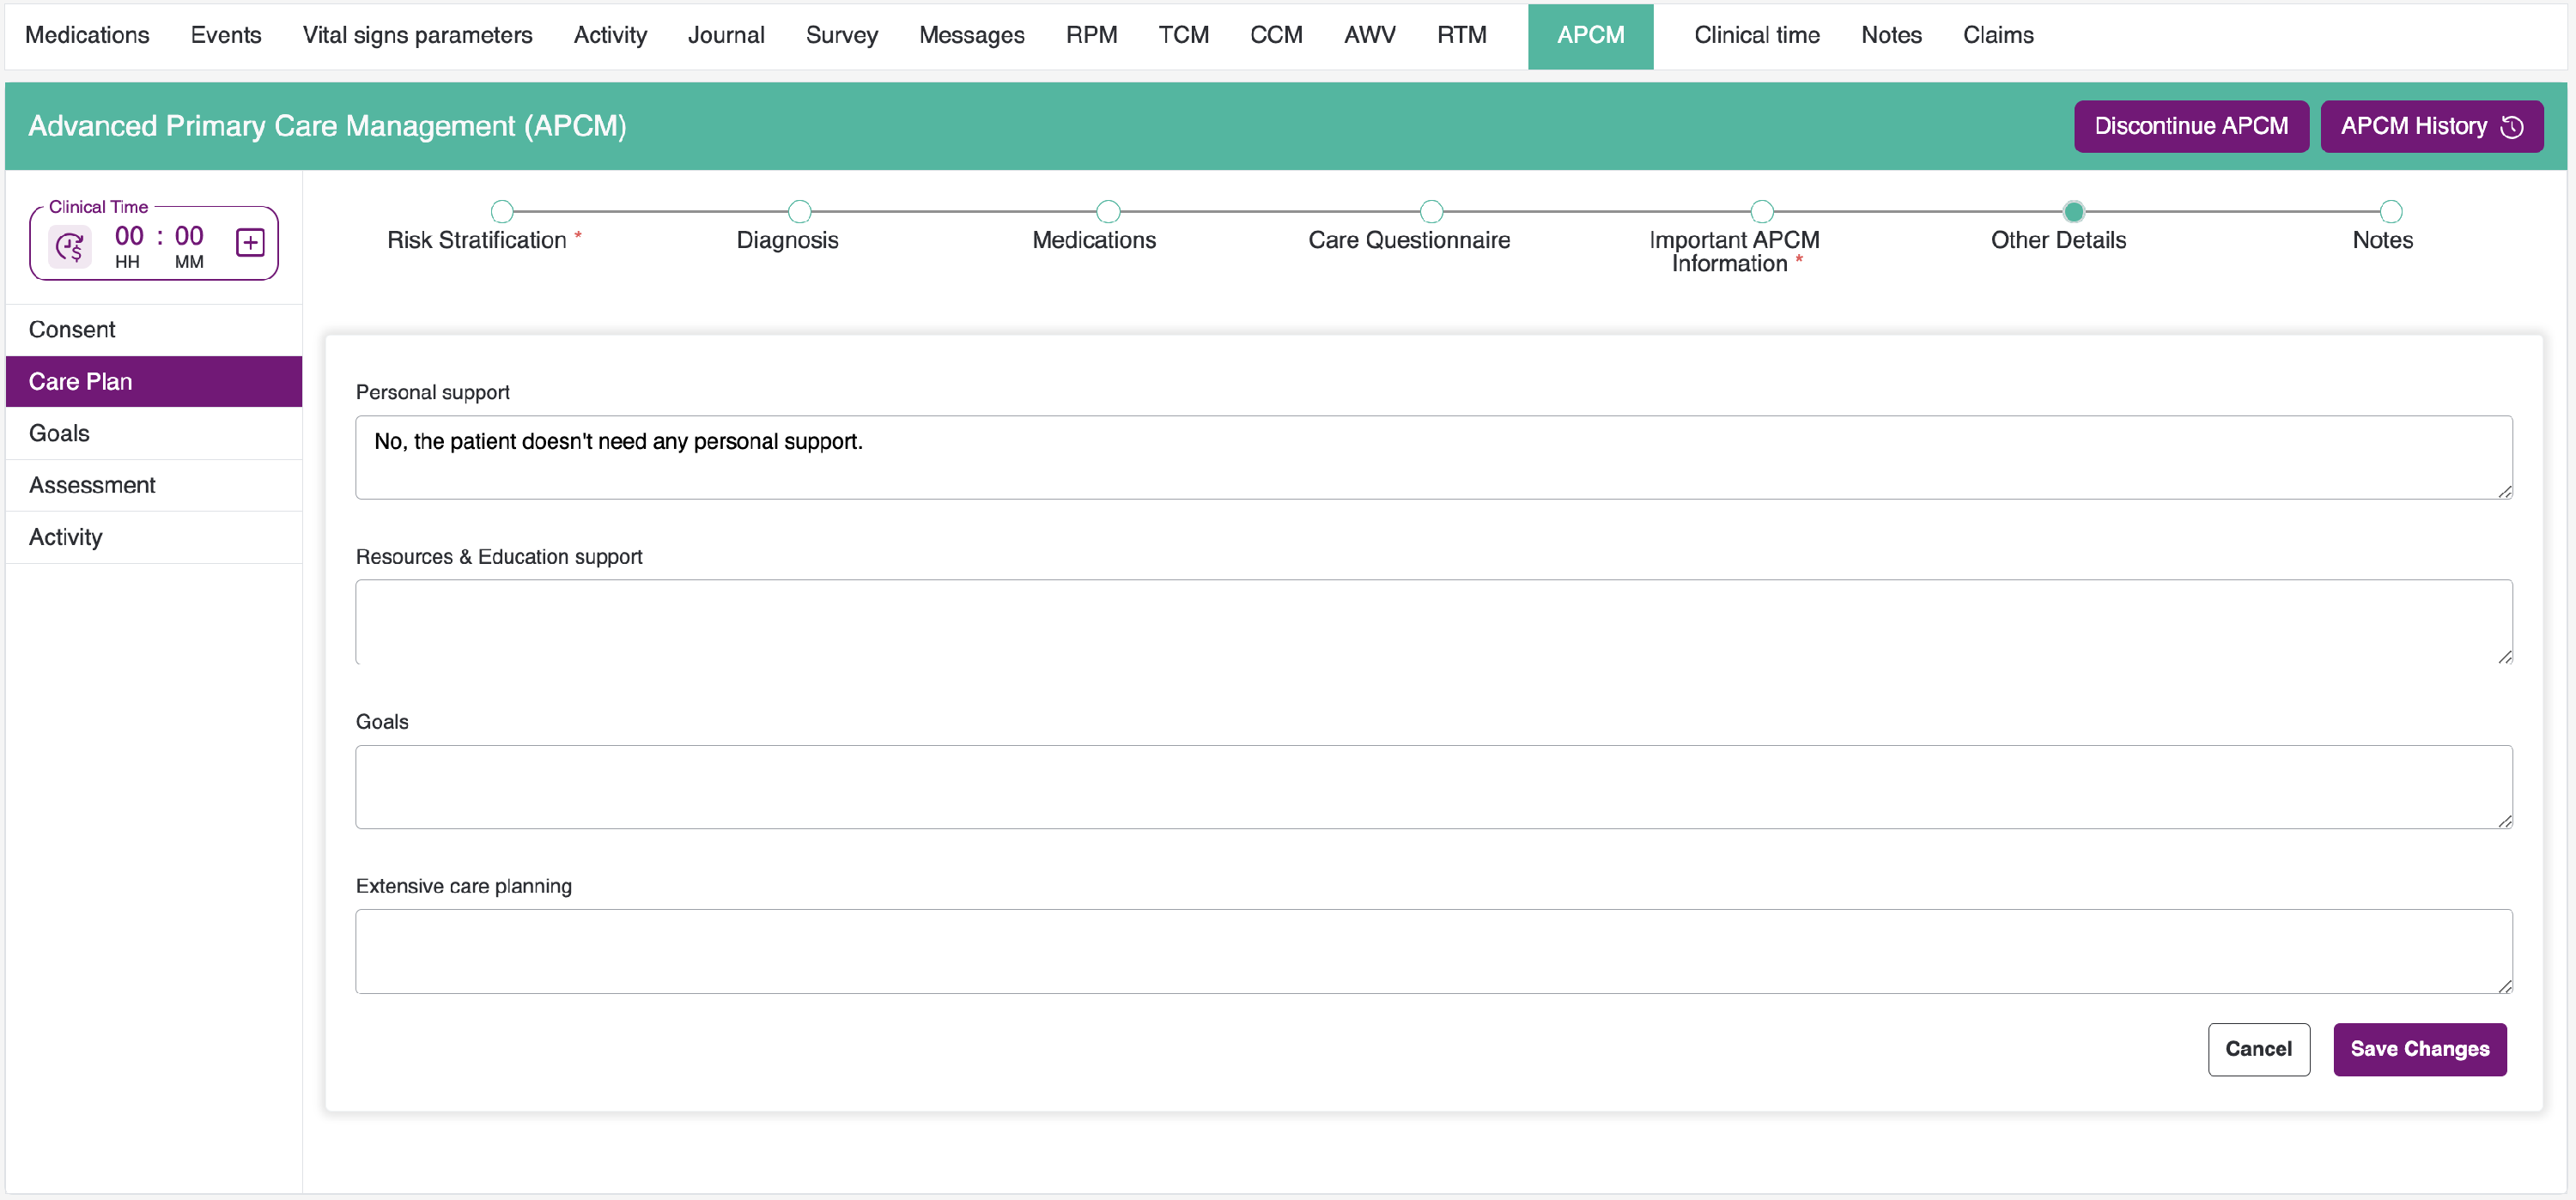Screen dimensions: 2576x1200
Task: Open the Claims tab
Action: click(x=1997, y=35)
